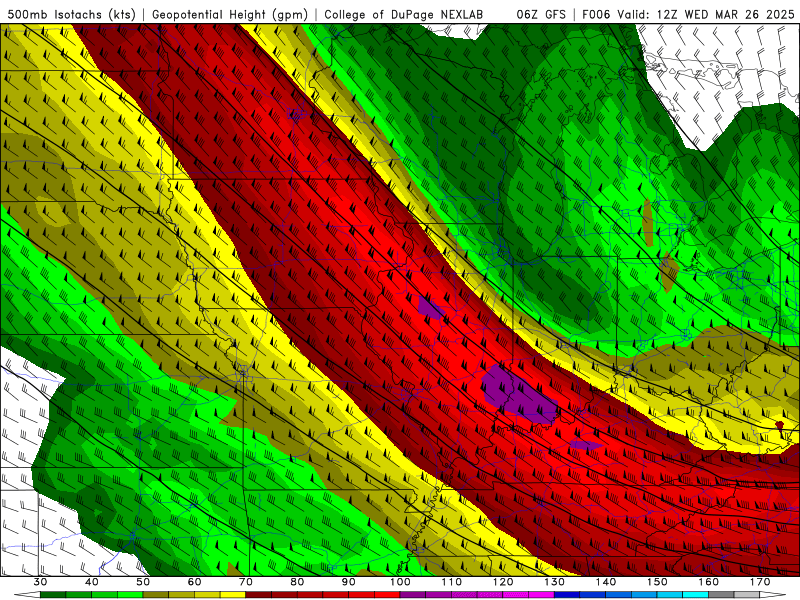The image size is (800, 600).
Task: Click the 100 label on the legend
Action: click(400, 582)
